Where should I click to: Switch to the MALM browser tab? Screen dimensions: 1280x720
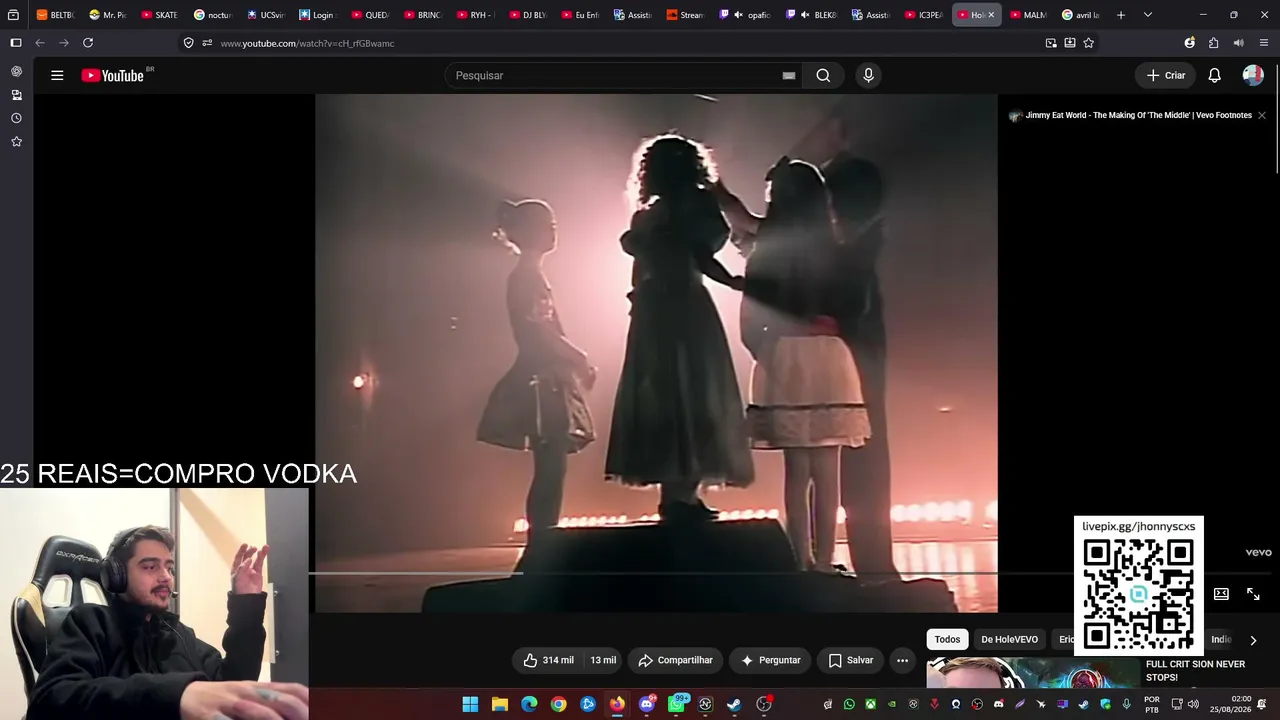tap(1029, 15)
